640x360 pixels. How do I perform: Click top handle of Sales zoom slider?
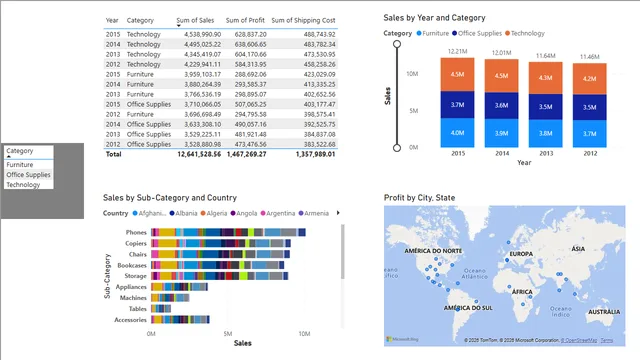(397, 44)
